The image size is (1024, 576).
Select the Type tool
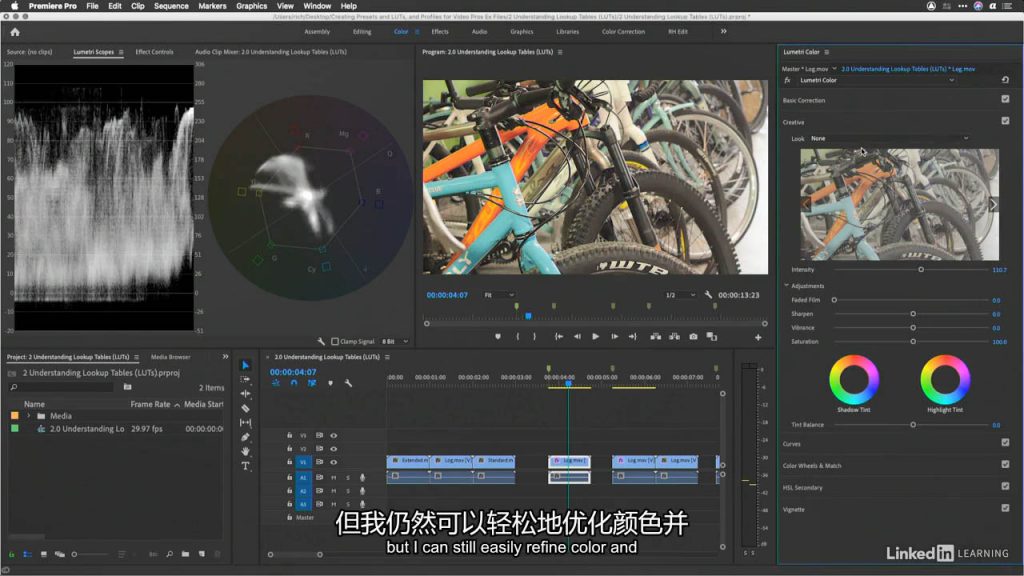click(246, 466)
